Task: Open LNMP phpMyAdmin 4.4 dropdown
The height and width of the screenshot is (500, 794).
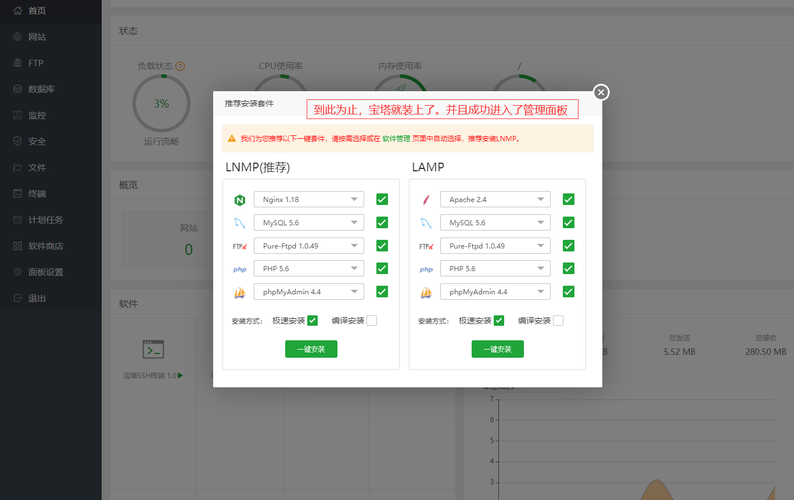Action: [x=309, y=291]
